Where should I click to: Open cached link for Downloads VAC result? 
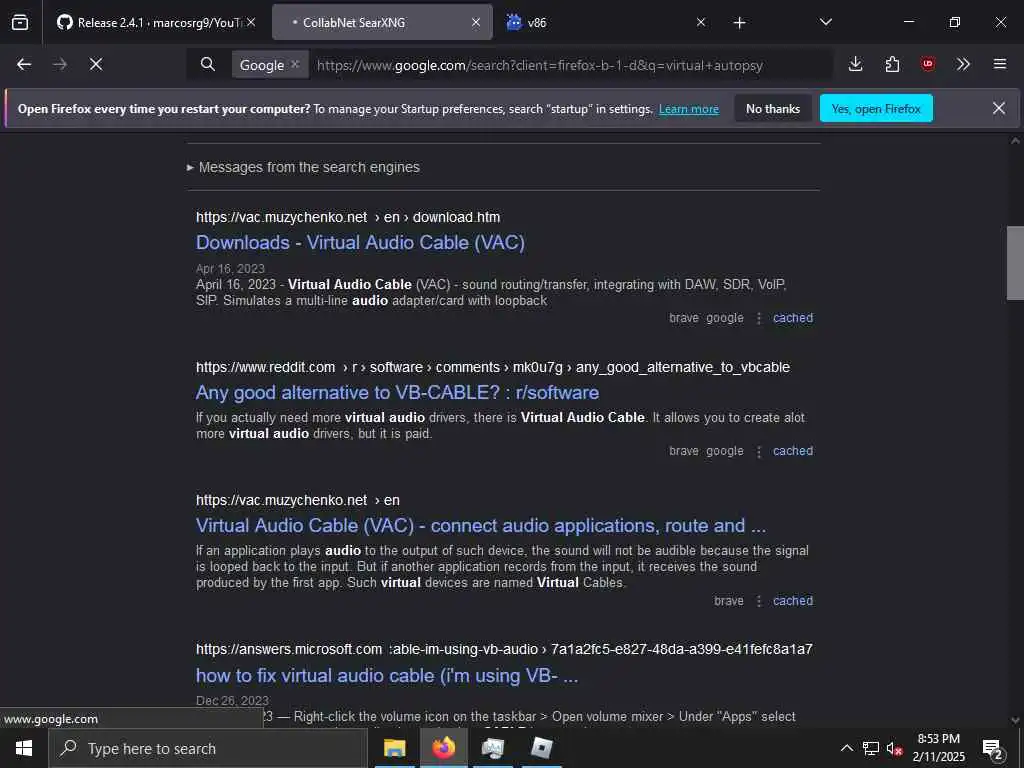click(x=793, y=318)
